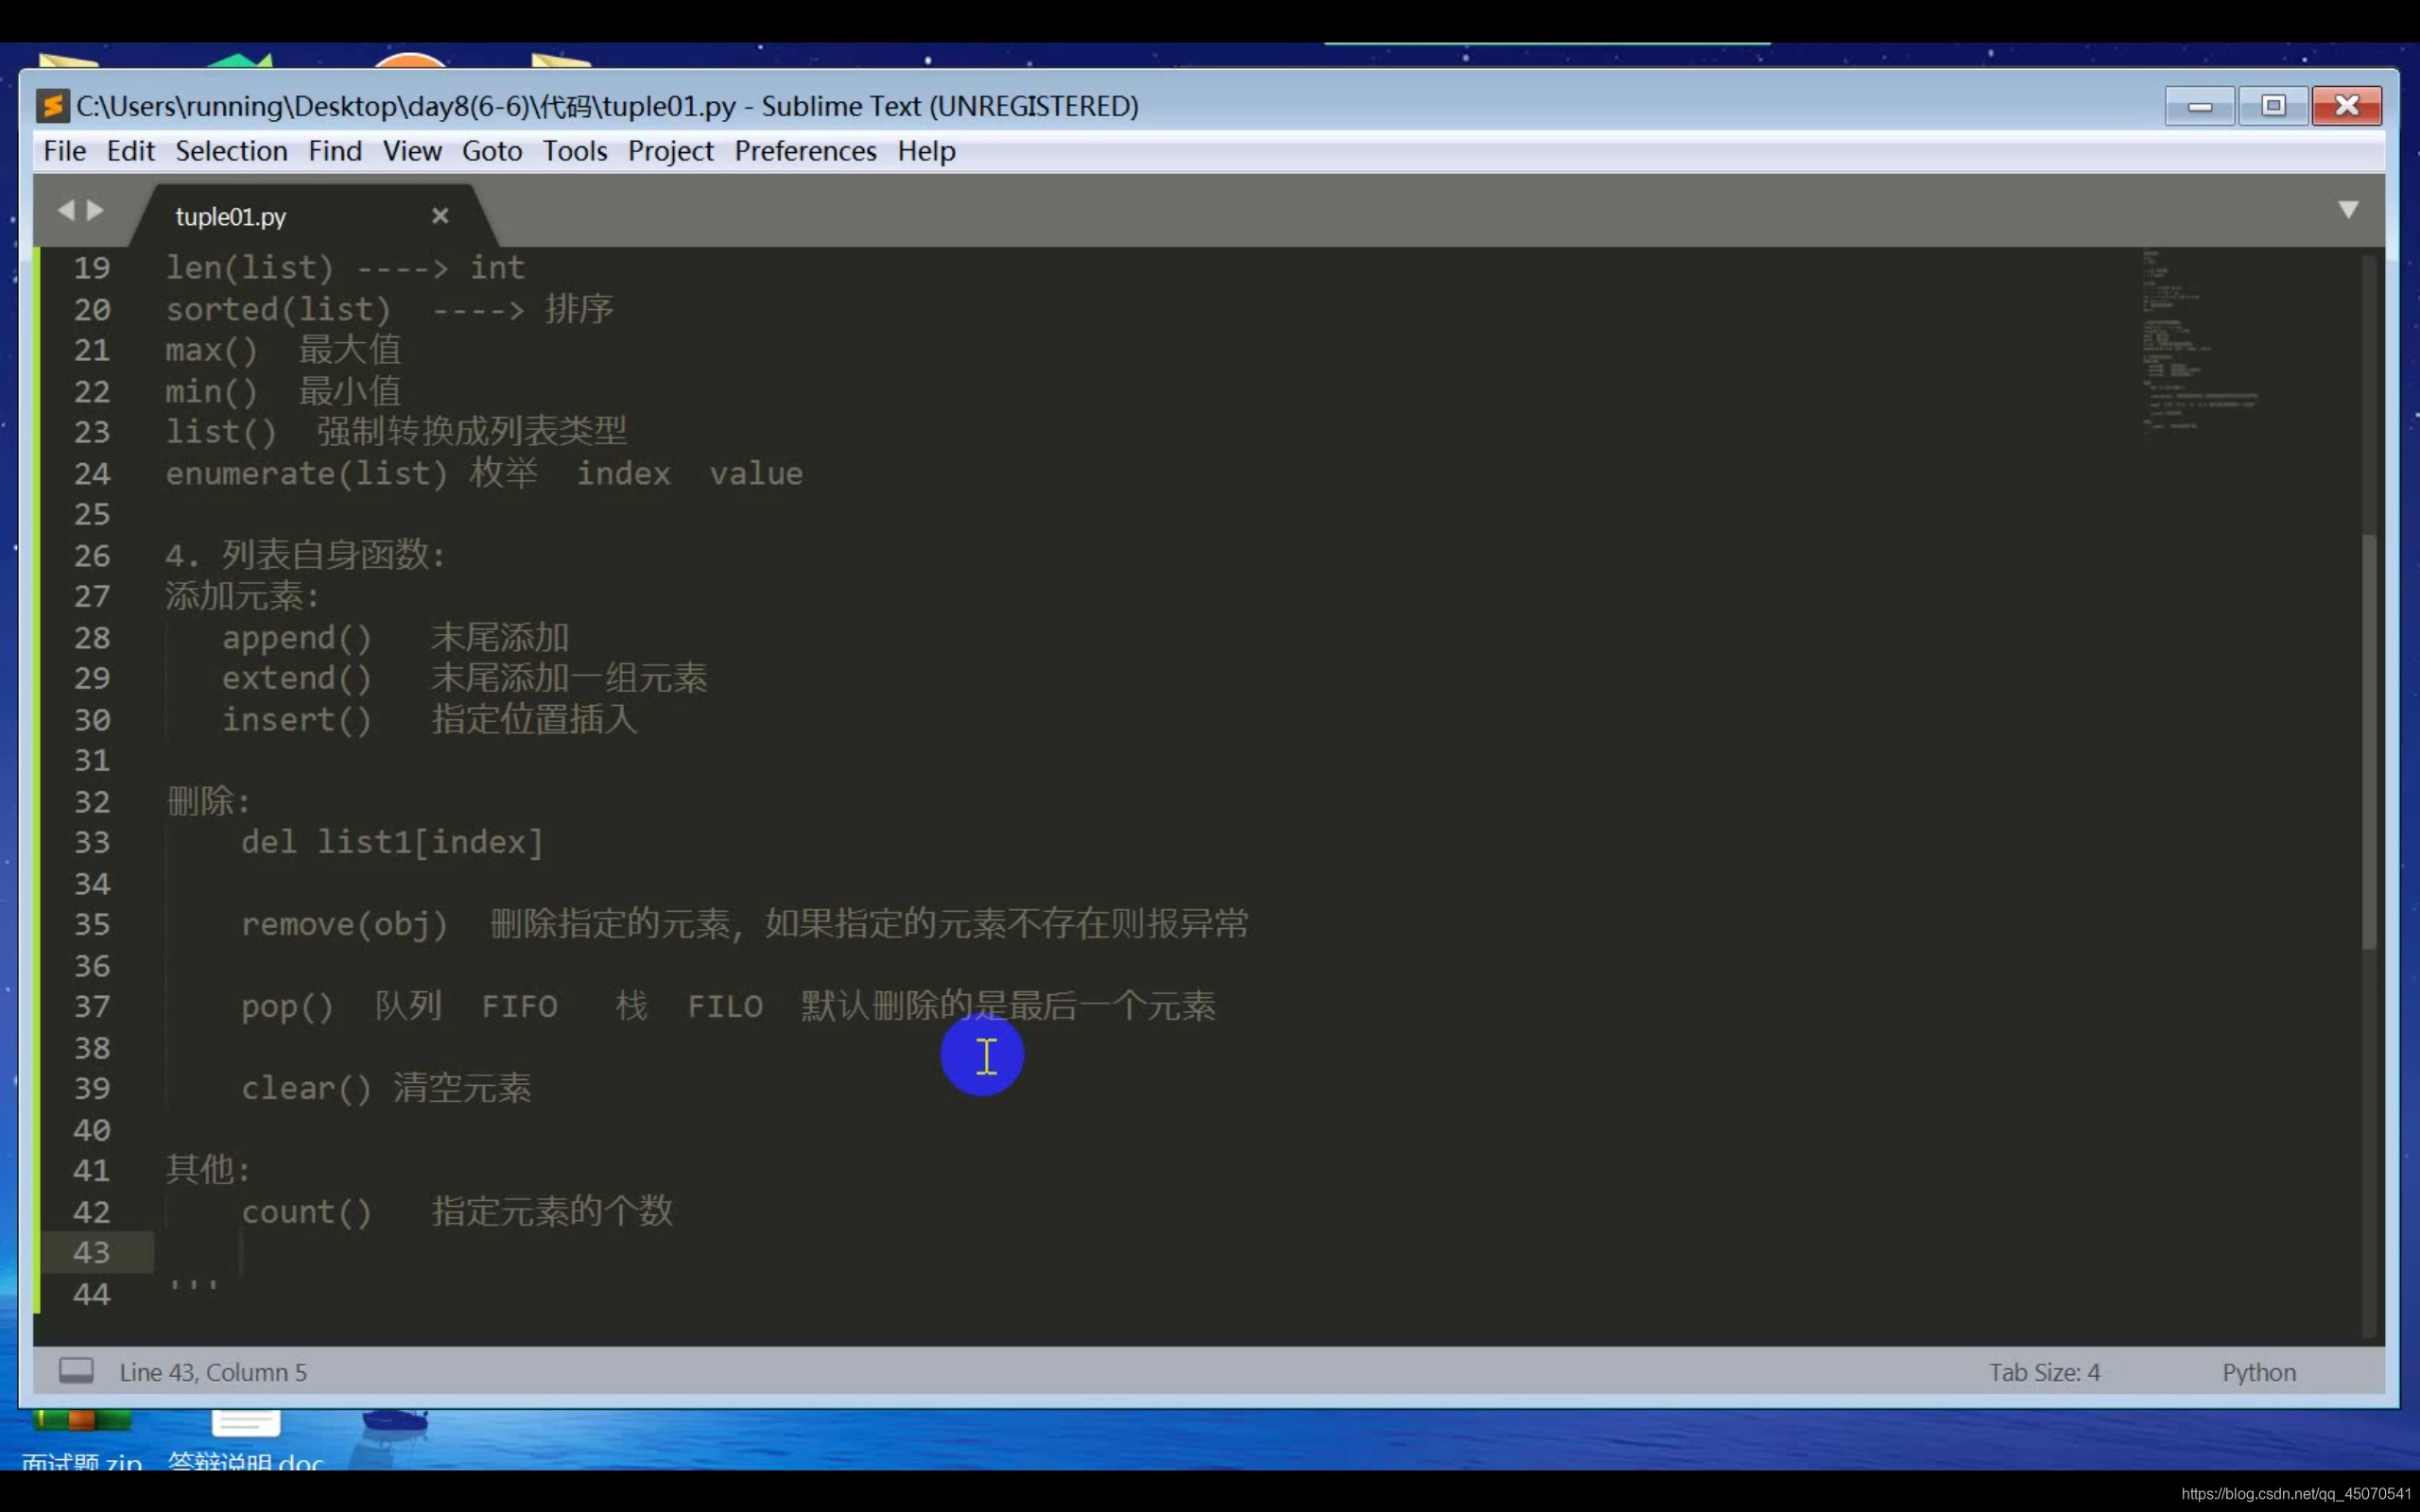
Task: Click the Line 43, Column 5 status text
Action: pos(213,1372)
